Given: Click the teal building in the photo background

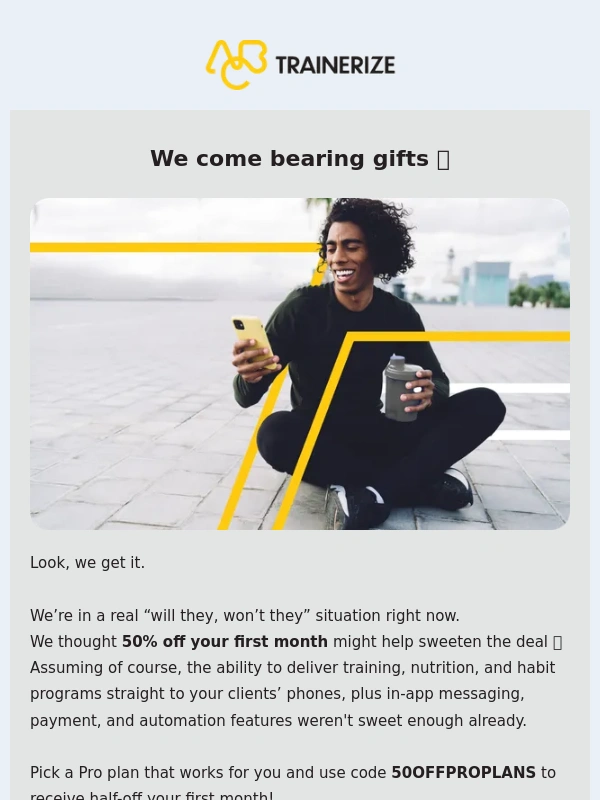Looking at the screenshot, I should click(x=485, y=283).
